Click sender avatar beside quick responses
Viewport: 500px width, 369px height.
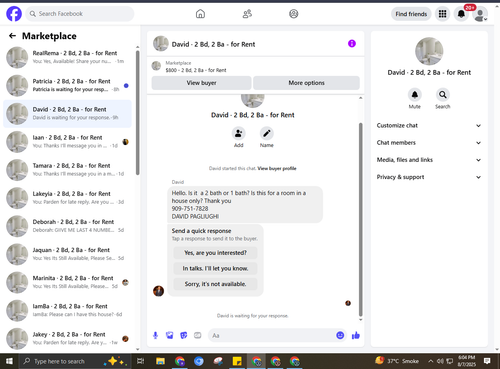(158, 291)
